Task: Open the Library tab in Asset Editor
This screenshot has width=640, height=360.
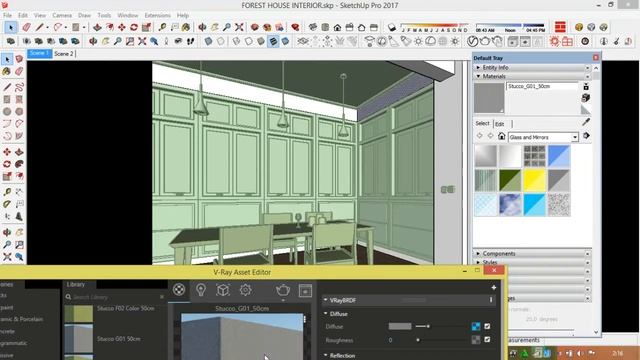Action: [76, 284]
